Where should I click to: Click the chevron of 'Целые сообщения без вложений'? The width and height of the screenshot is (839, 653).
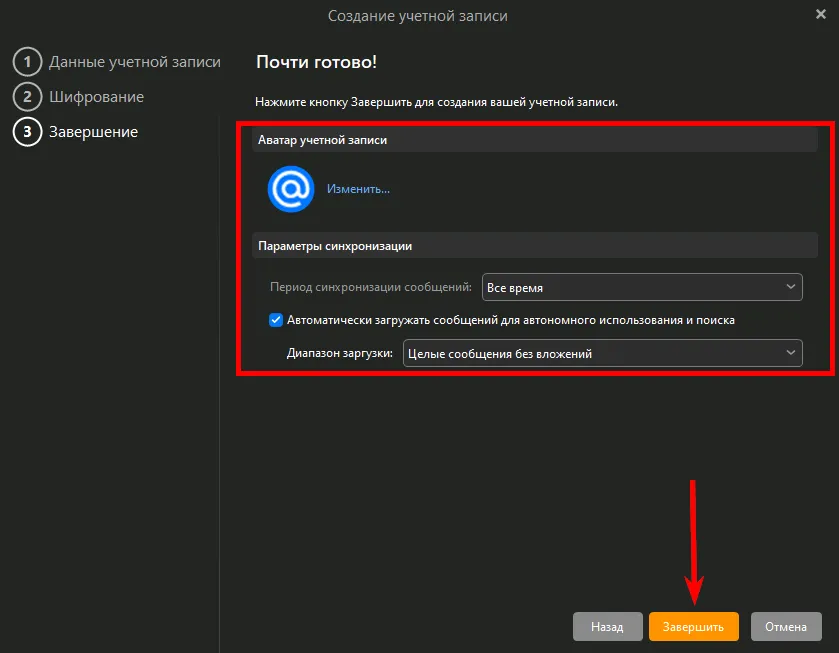pos(790,353)
